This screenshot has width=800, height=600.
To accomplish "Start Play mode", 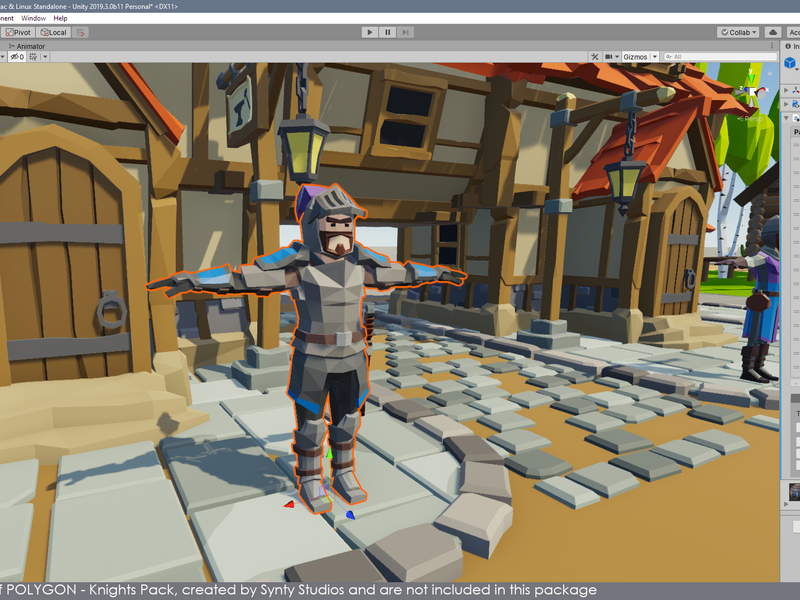I will click(369, 32).
